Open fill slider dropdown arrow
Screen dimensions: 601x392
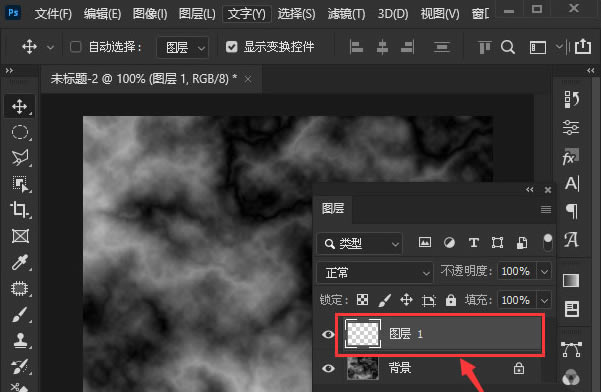pyautogui.click(x=544, y=300)
